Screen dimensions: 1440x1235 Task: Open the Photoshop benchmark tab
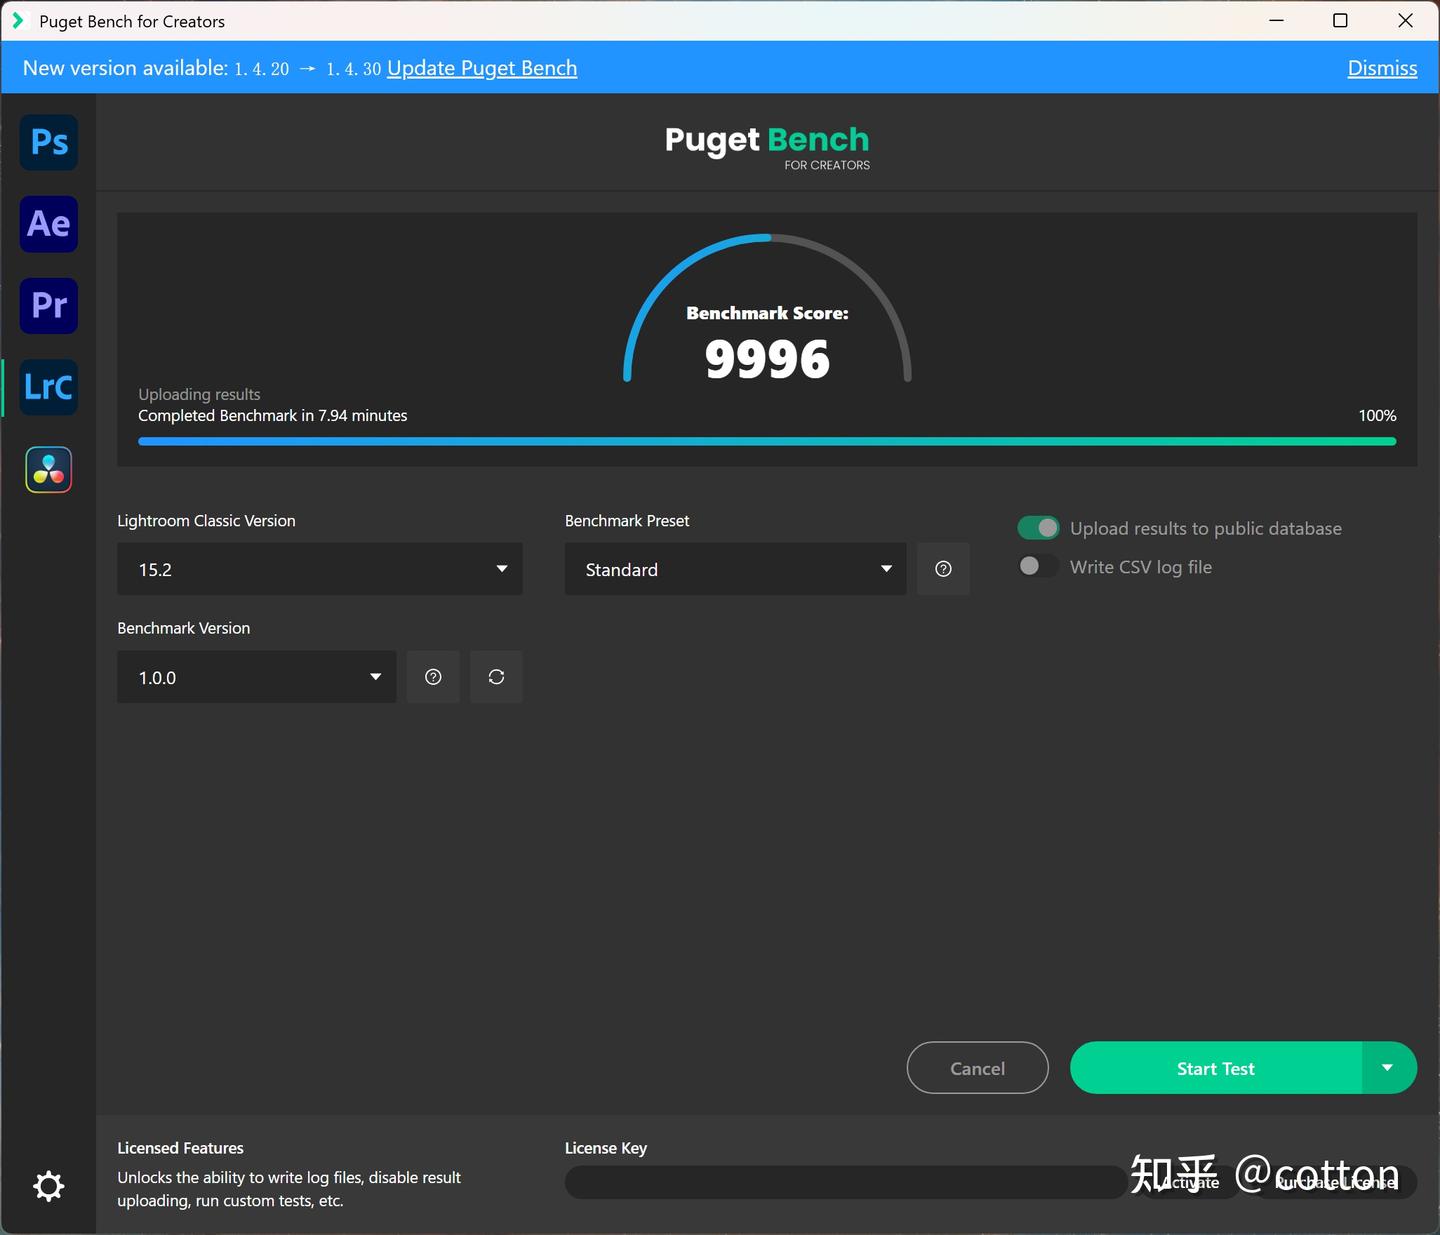(x=49, y=142)
